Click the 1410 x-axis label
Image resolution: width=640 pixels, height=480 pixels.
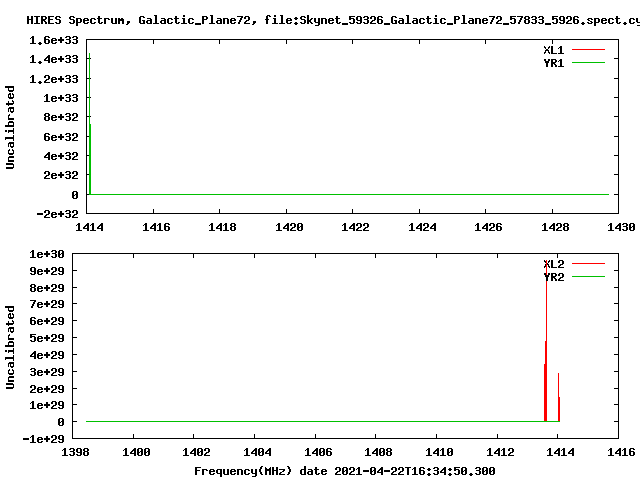[x=439, y=452]
